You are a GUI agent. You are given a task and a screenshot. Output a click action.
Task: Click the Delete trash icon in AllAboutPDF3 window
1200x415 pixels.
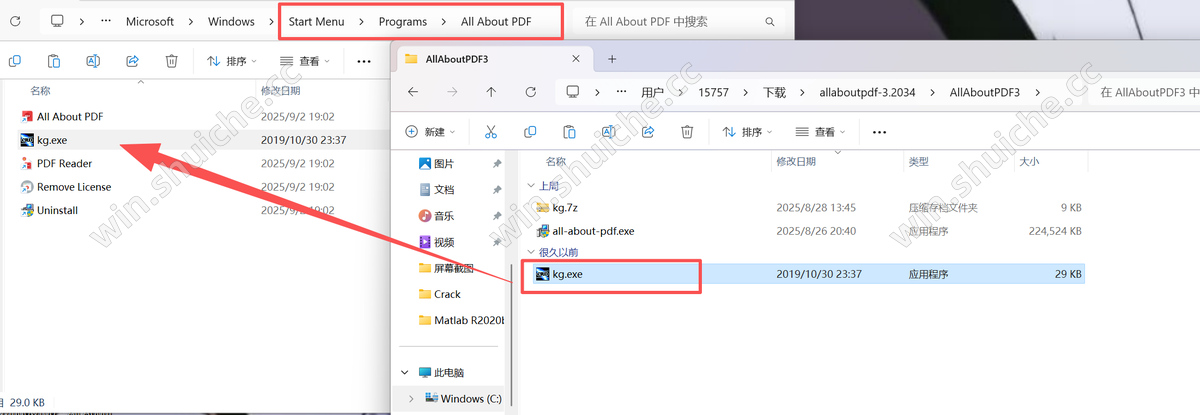click(687, 132)
